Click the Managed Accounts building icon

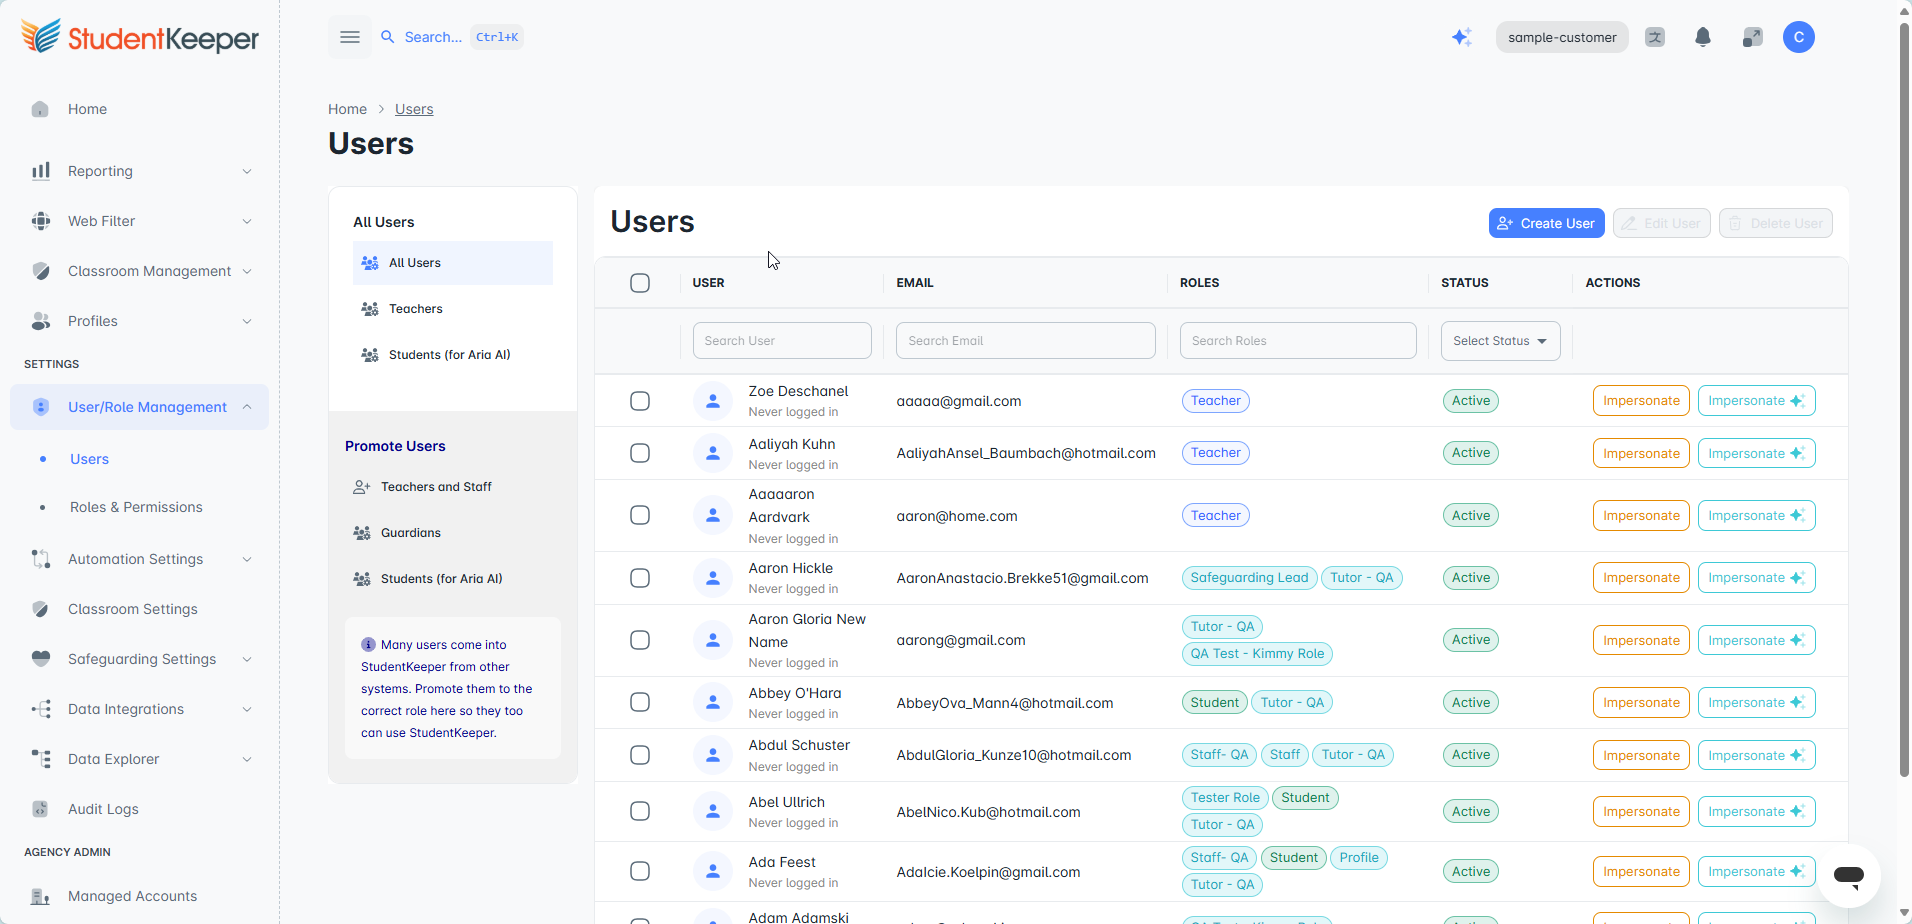coord(40,896)
